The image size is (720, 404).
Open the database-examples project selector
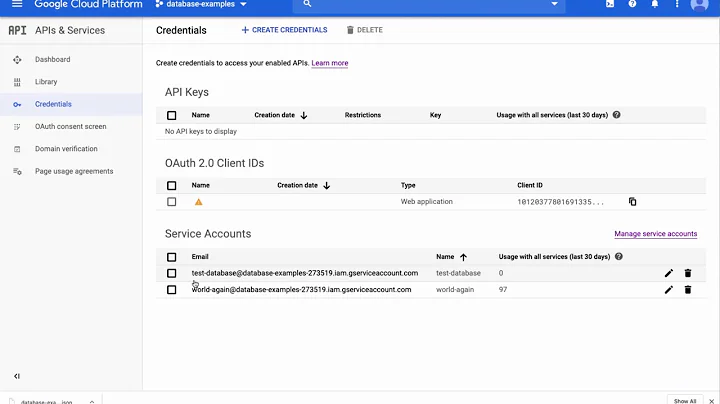[201, 4]
